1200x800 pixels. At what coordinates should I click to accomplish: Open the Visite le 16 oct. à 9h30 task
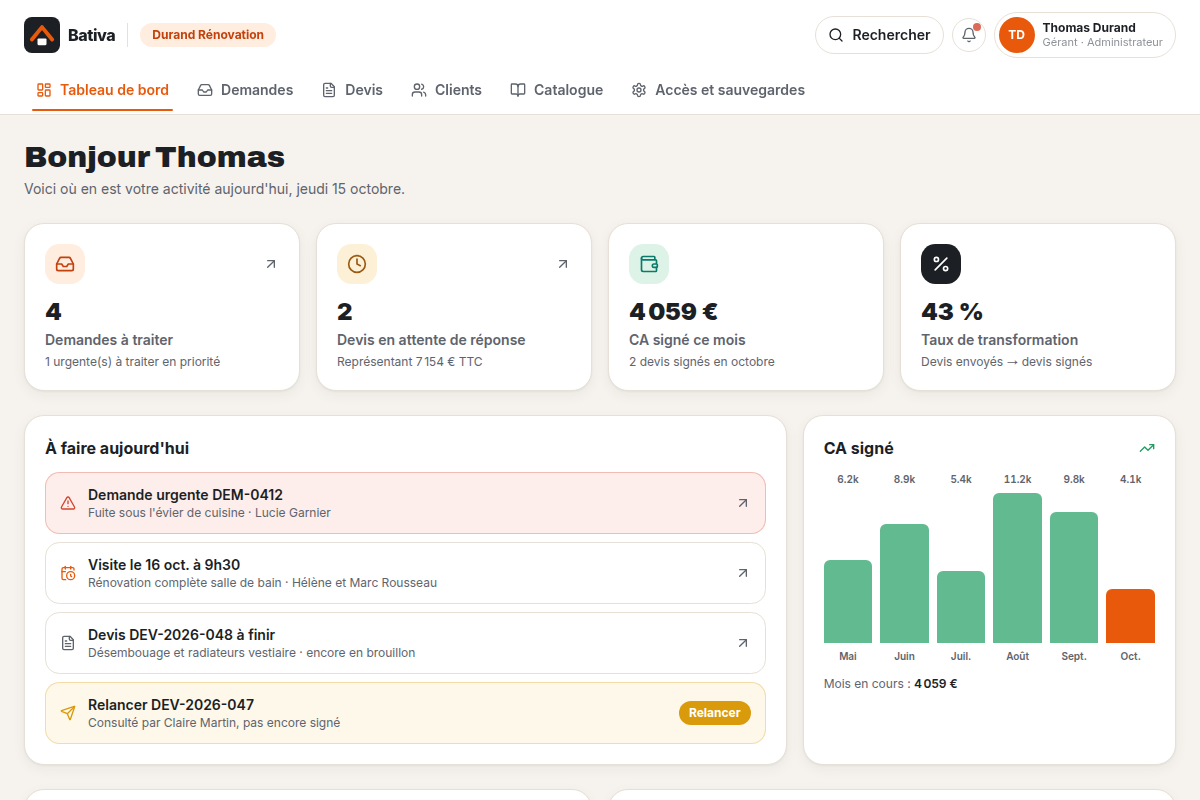405,573
